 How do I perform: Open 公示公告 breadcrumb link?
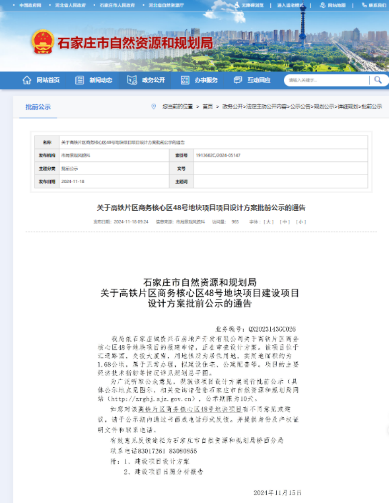[300, 106]
